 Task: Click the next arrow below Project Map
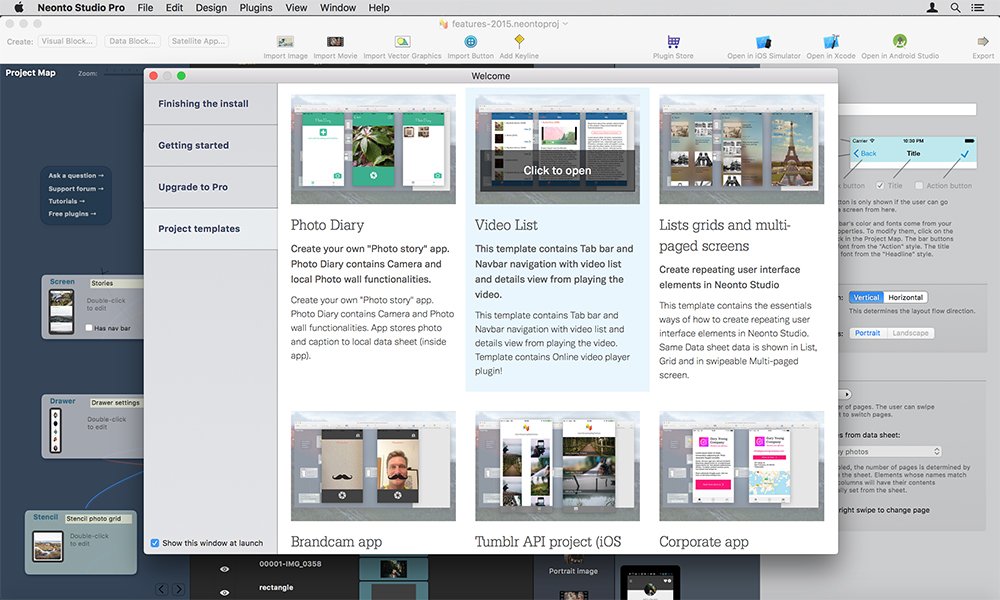(179, 589)
